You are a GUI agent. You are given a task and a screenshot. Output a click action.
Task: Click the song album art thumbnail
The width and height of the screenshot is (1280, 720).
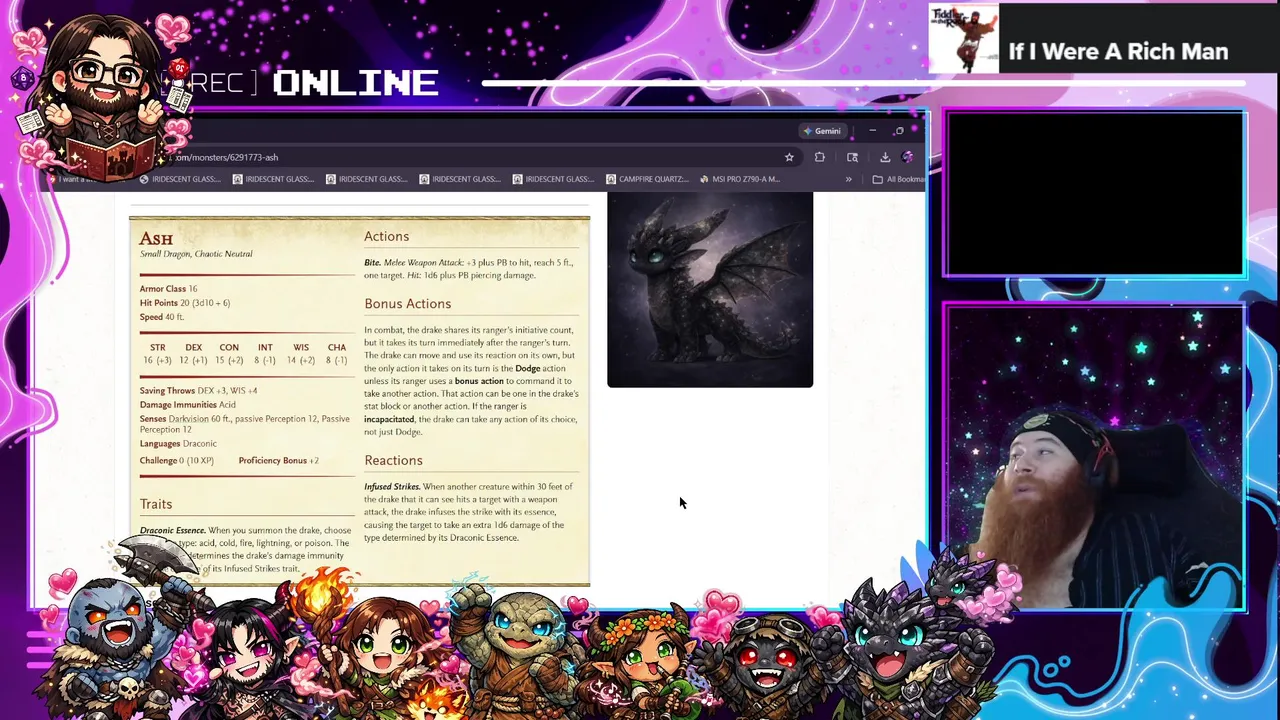[964, 39]
